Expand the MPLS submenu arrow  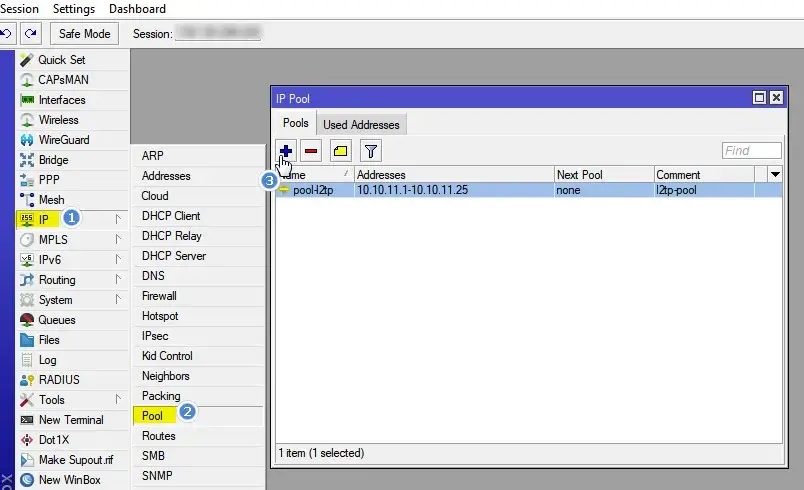[118, 239]
